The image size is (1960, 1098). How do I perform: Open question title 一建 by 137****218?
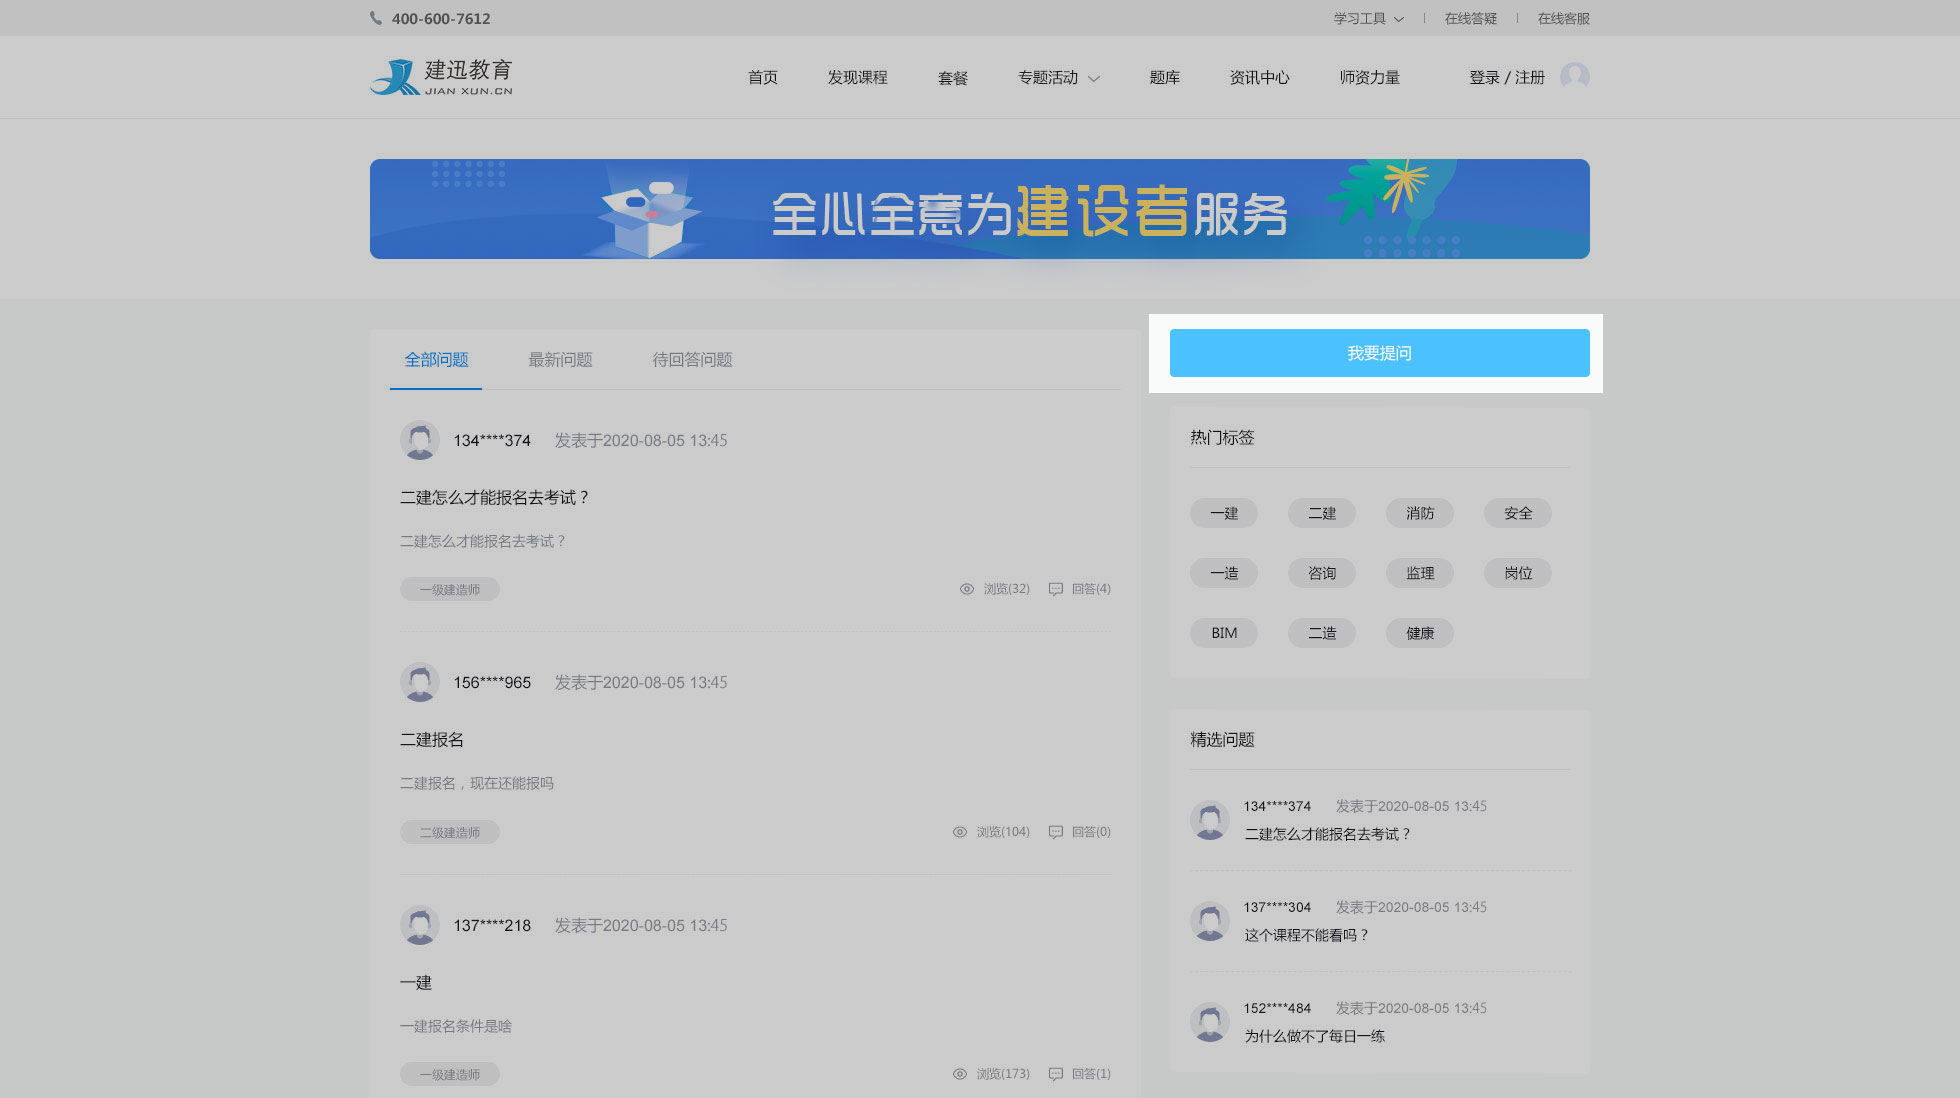coord(416,982)
